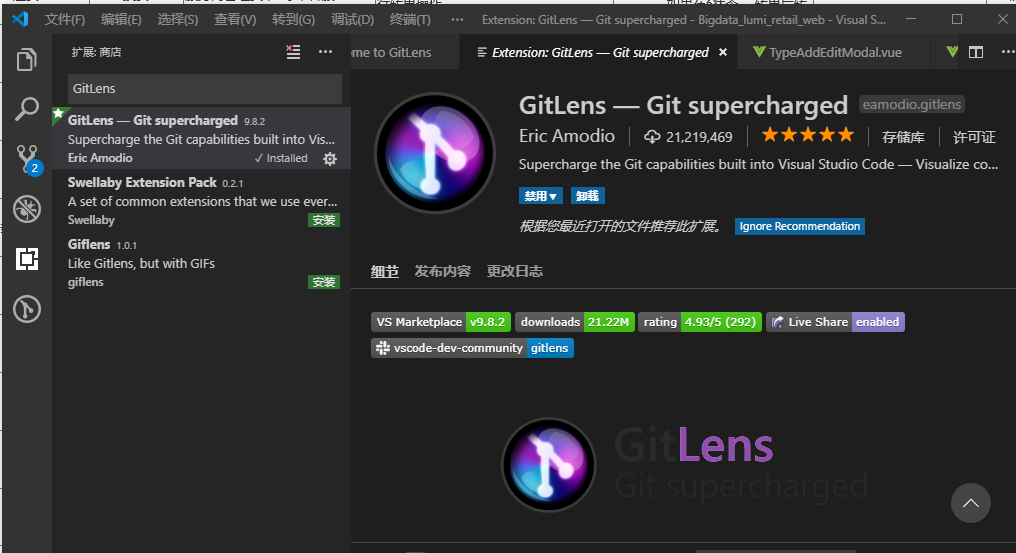Open the 终端(T) menu
1016x553 pixels.
(410, 19)
